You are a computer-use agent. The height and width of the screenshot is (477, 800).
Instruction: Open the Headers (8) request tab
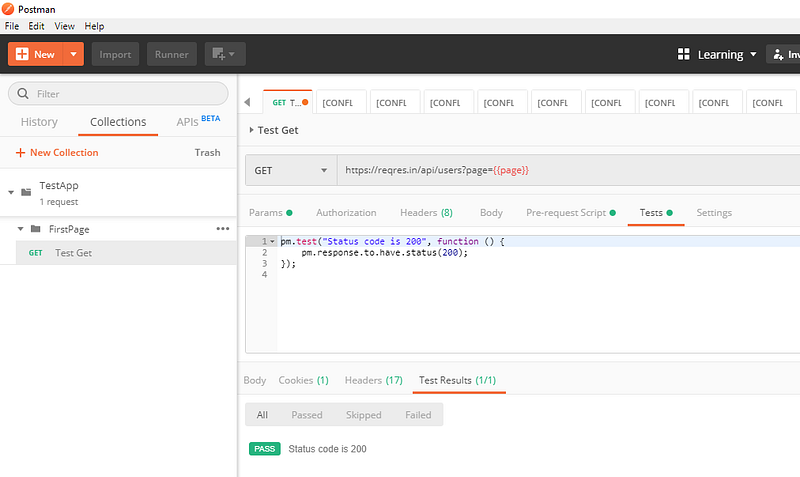[426, 213]
